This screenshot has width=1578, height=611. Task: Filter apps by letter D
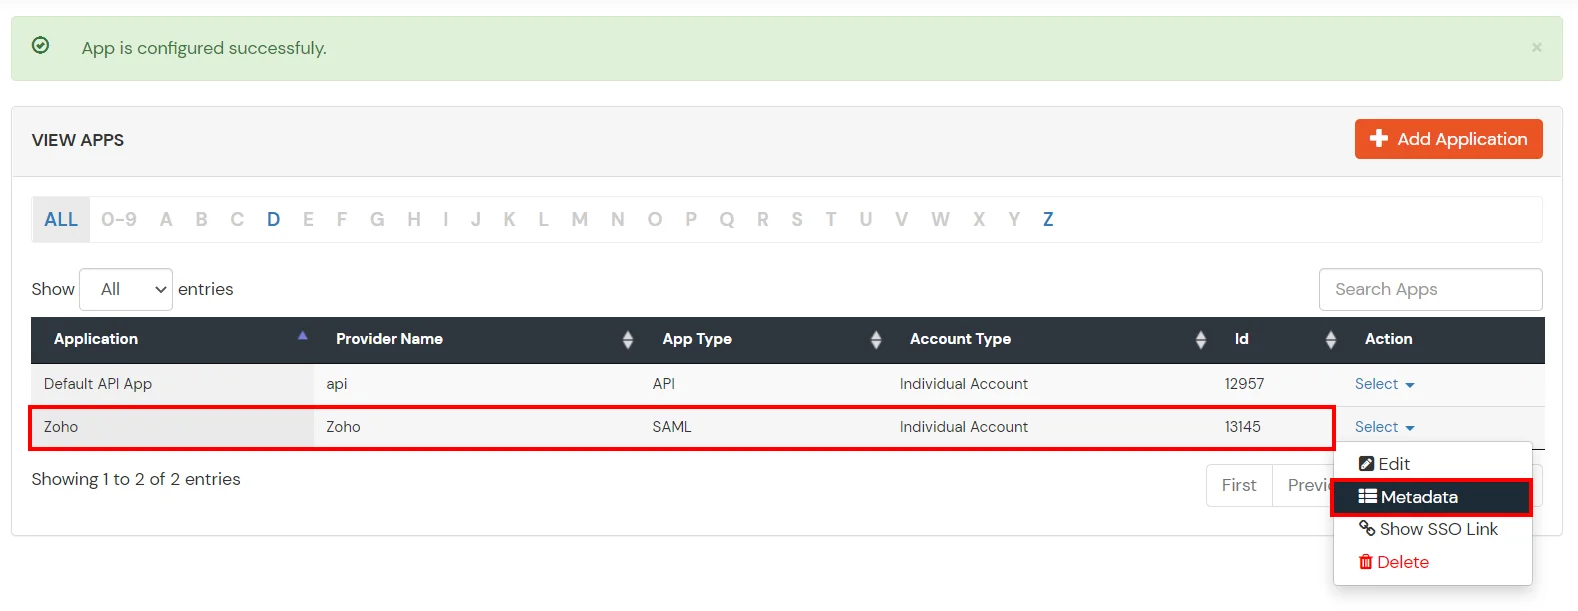point(273,219)
